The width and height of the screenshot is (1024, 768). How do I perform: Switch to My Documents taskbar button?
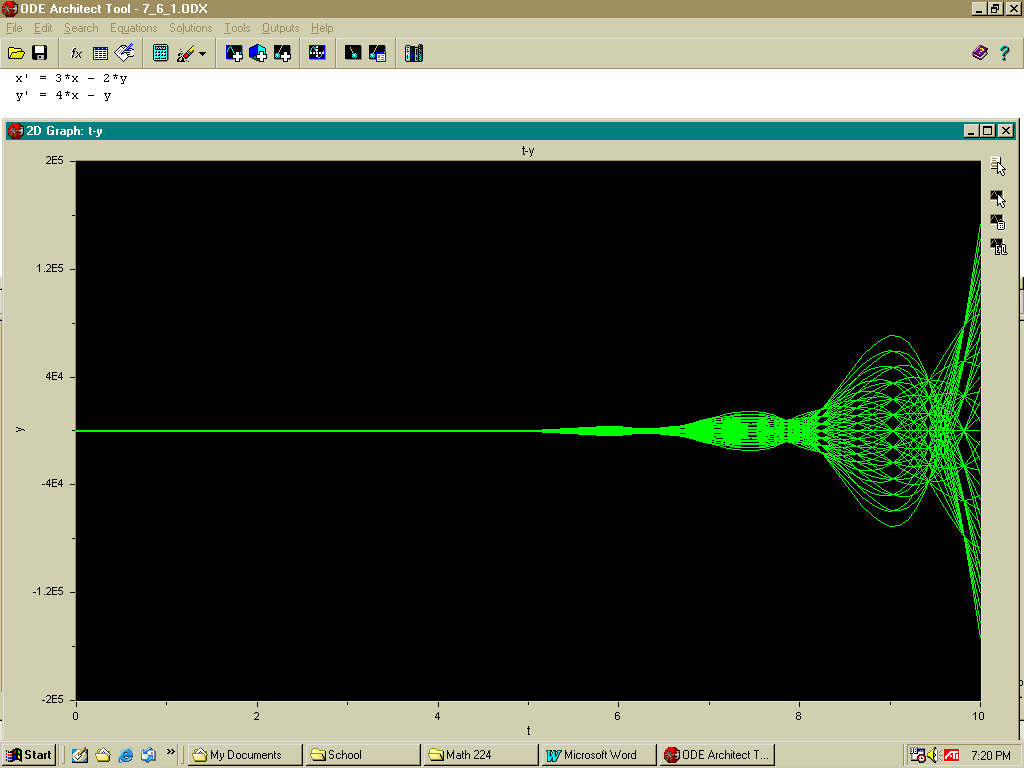[245, 755]
